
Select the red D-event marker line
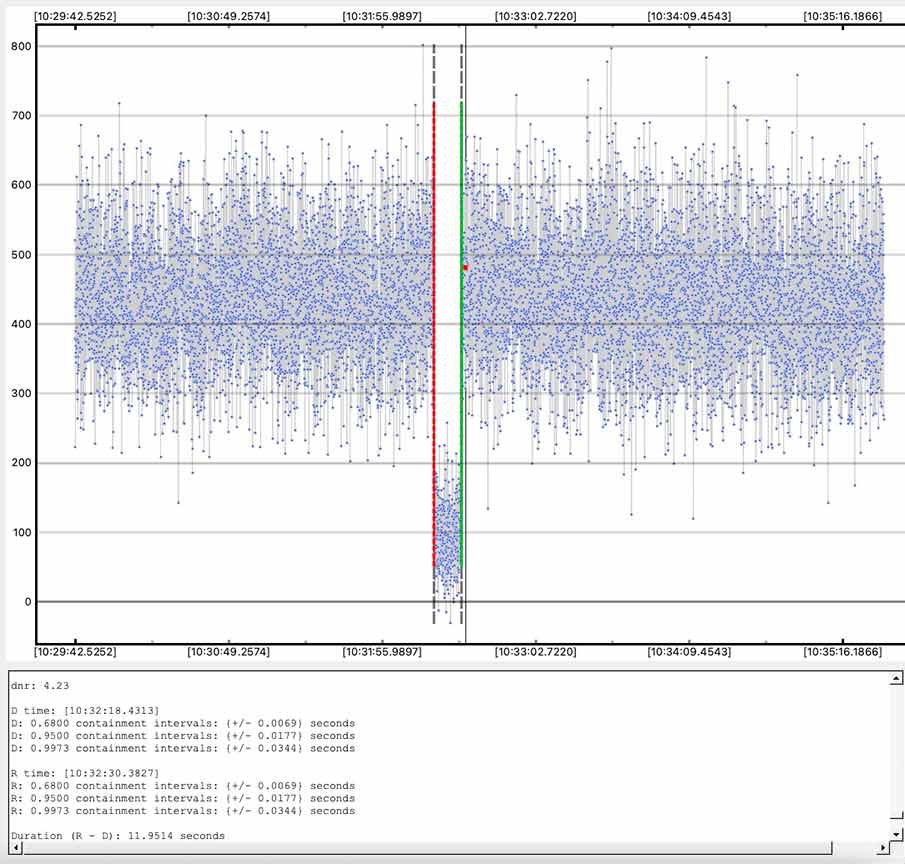pos(434,335)
